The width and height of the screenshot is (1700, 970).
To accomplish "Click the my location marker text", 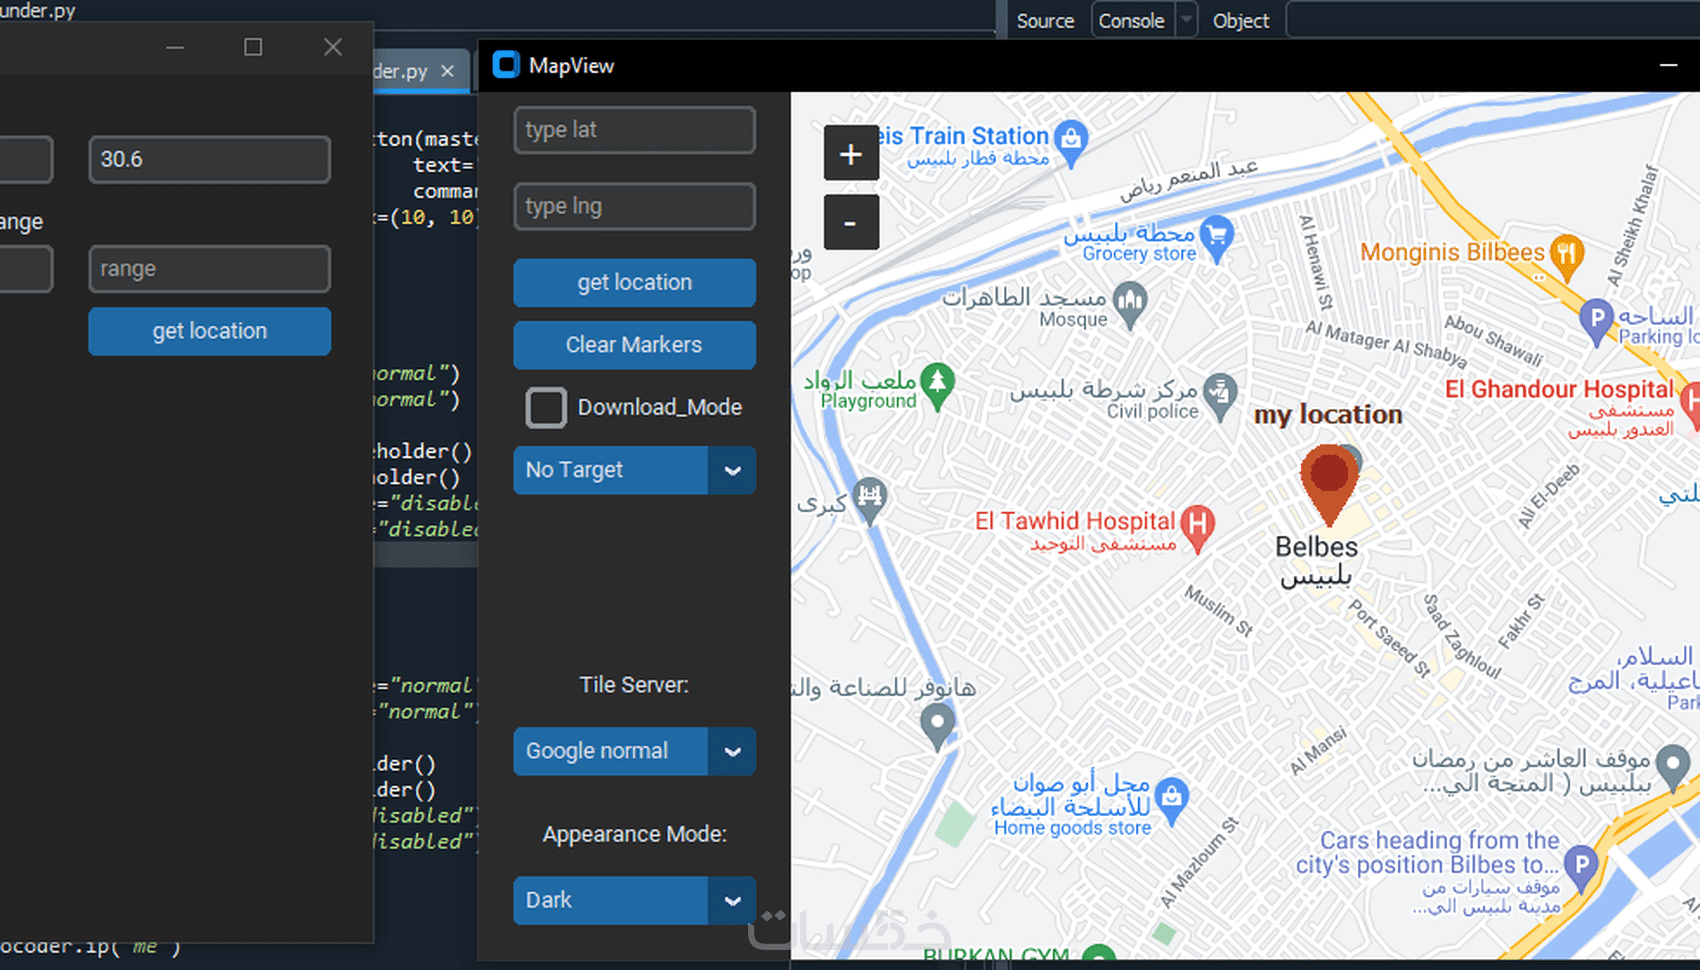I will [1328, 414].
